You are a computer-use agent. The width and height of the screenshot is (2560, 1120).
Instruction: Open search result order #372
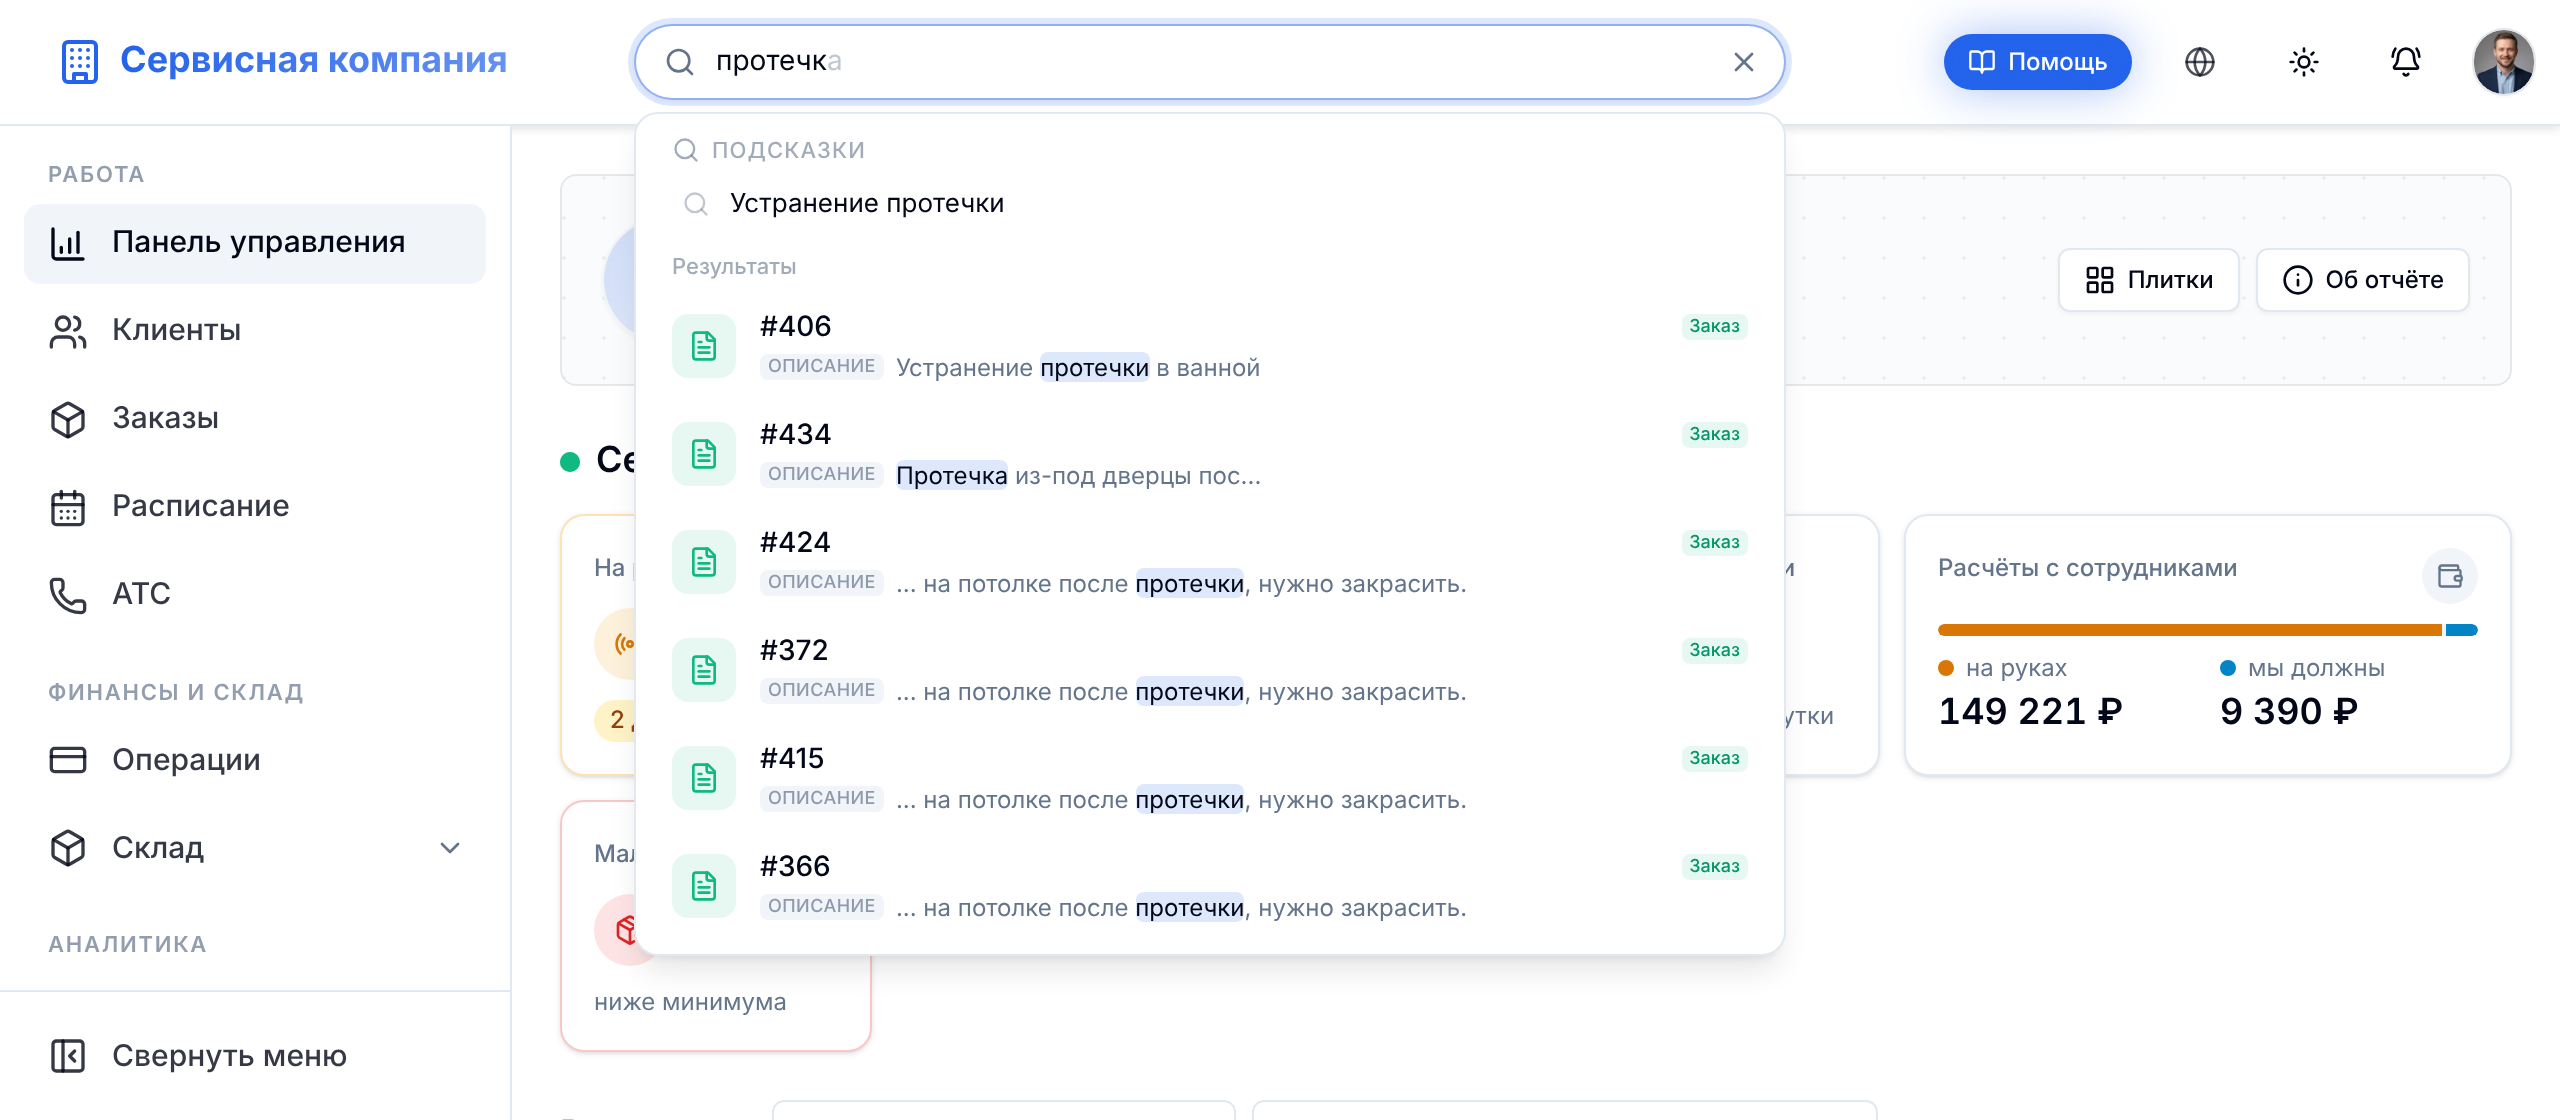click(x=1210, y=670)
